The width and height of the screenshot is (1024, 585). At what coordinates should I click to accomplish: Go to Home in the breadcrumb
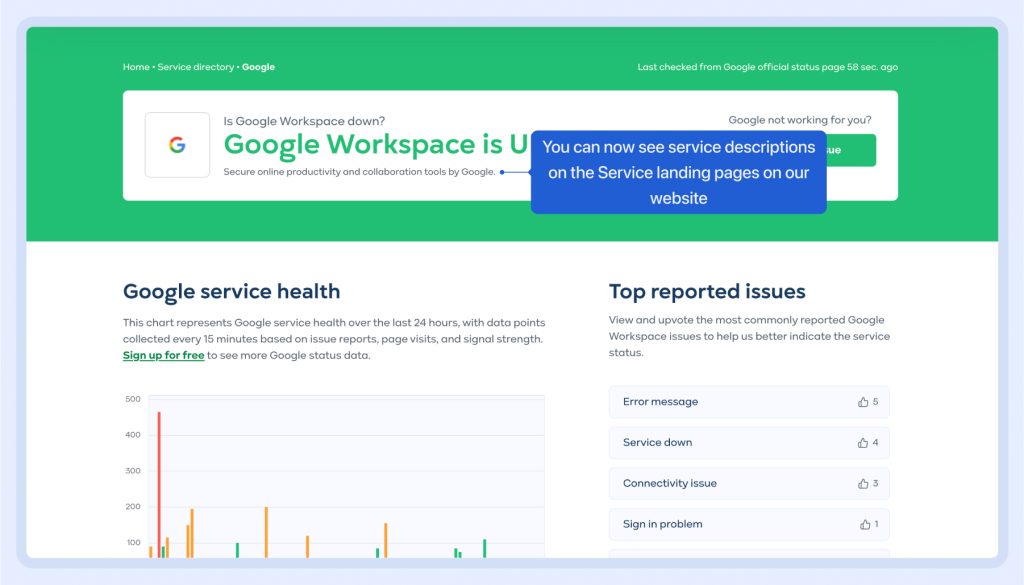(136, 67)
